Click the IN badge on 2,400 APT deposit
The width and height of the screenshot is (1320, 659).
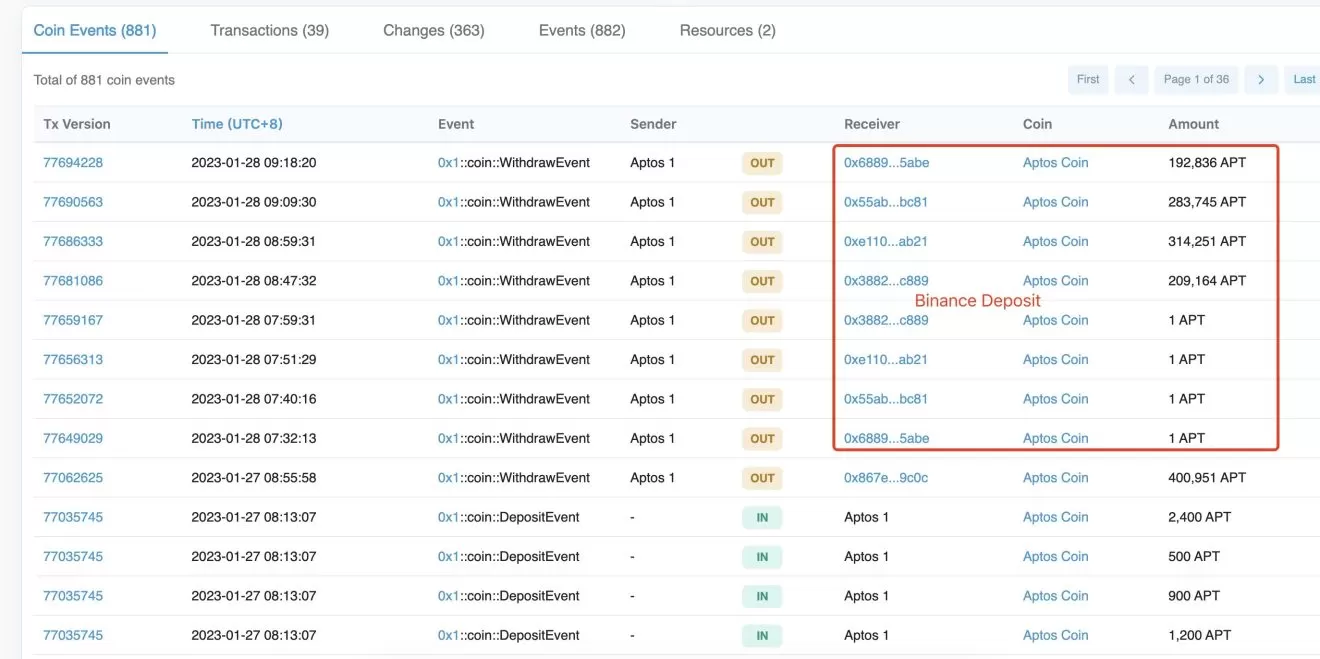[x=762, y=517]
